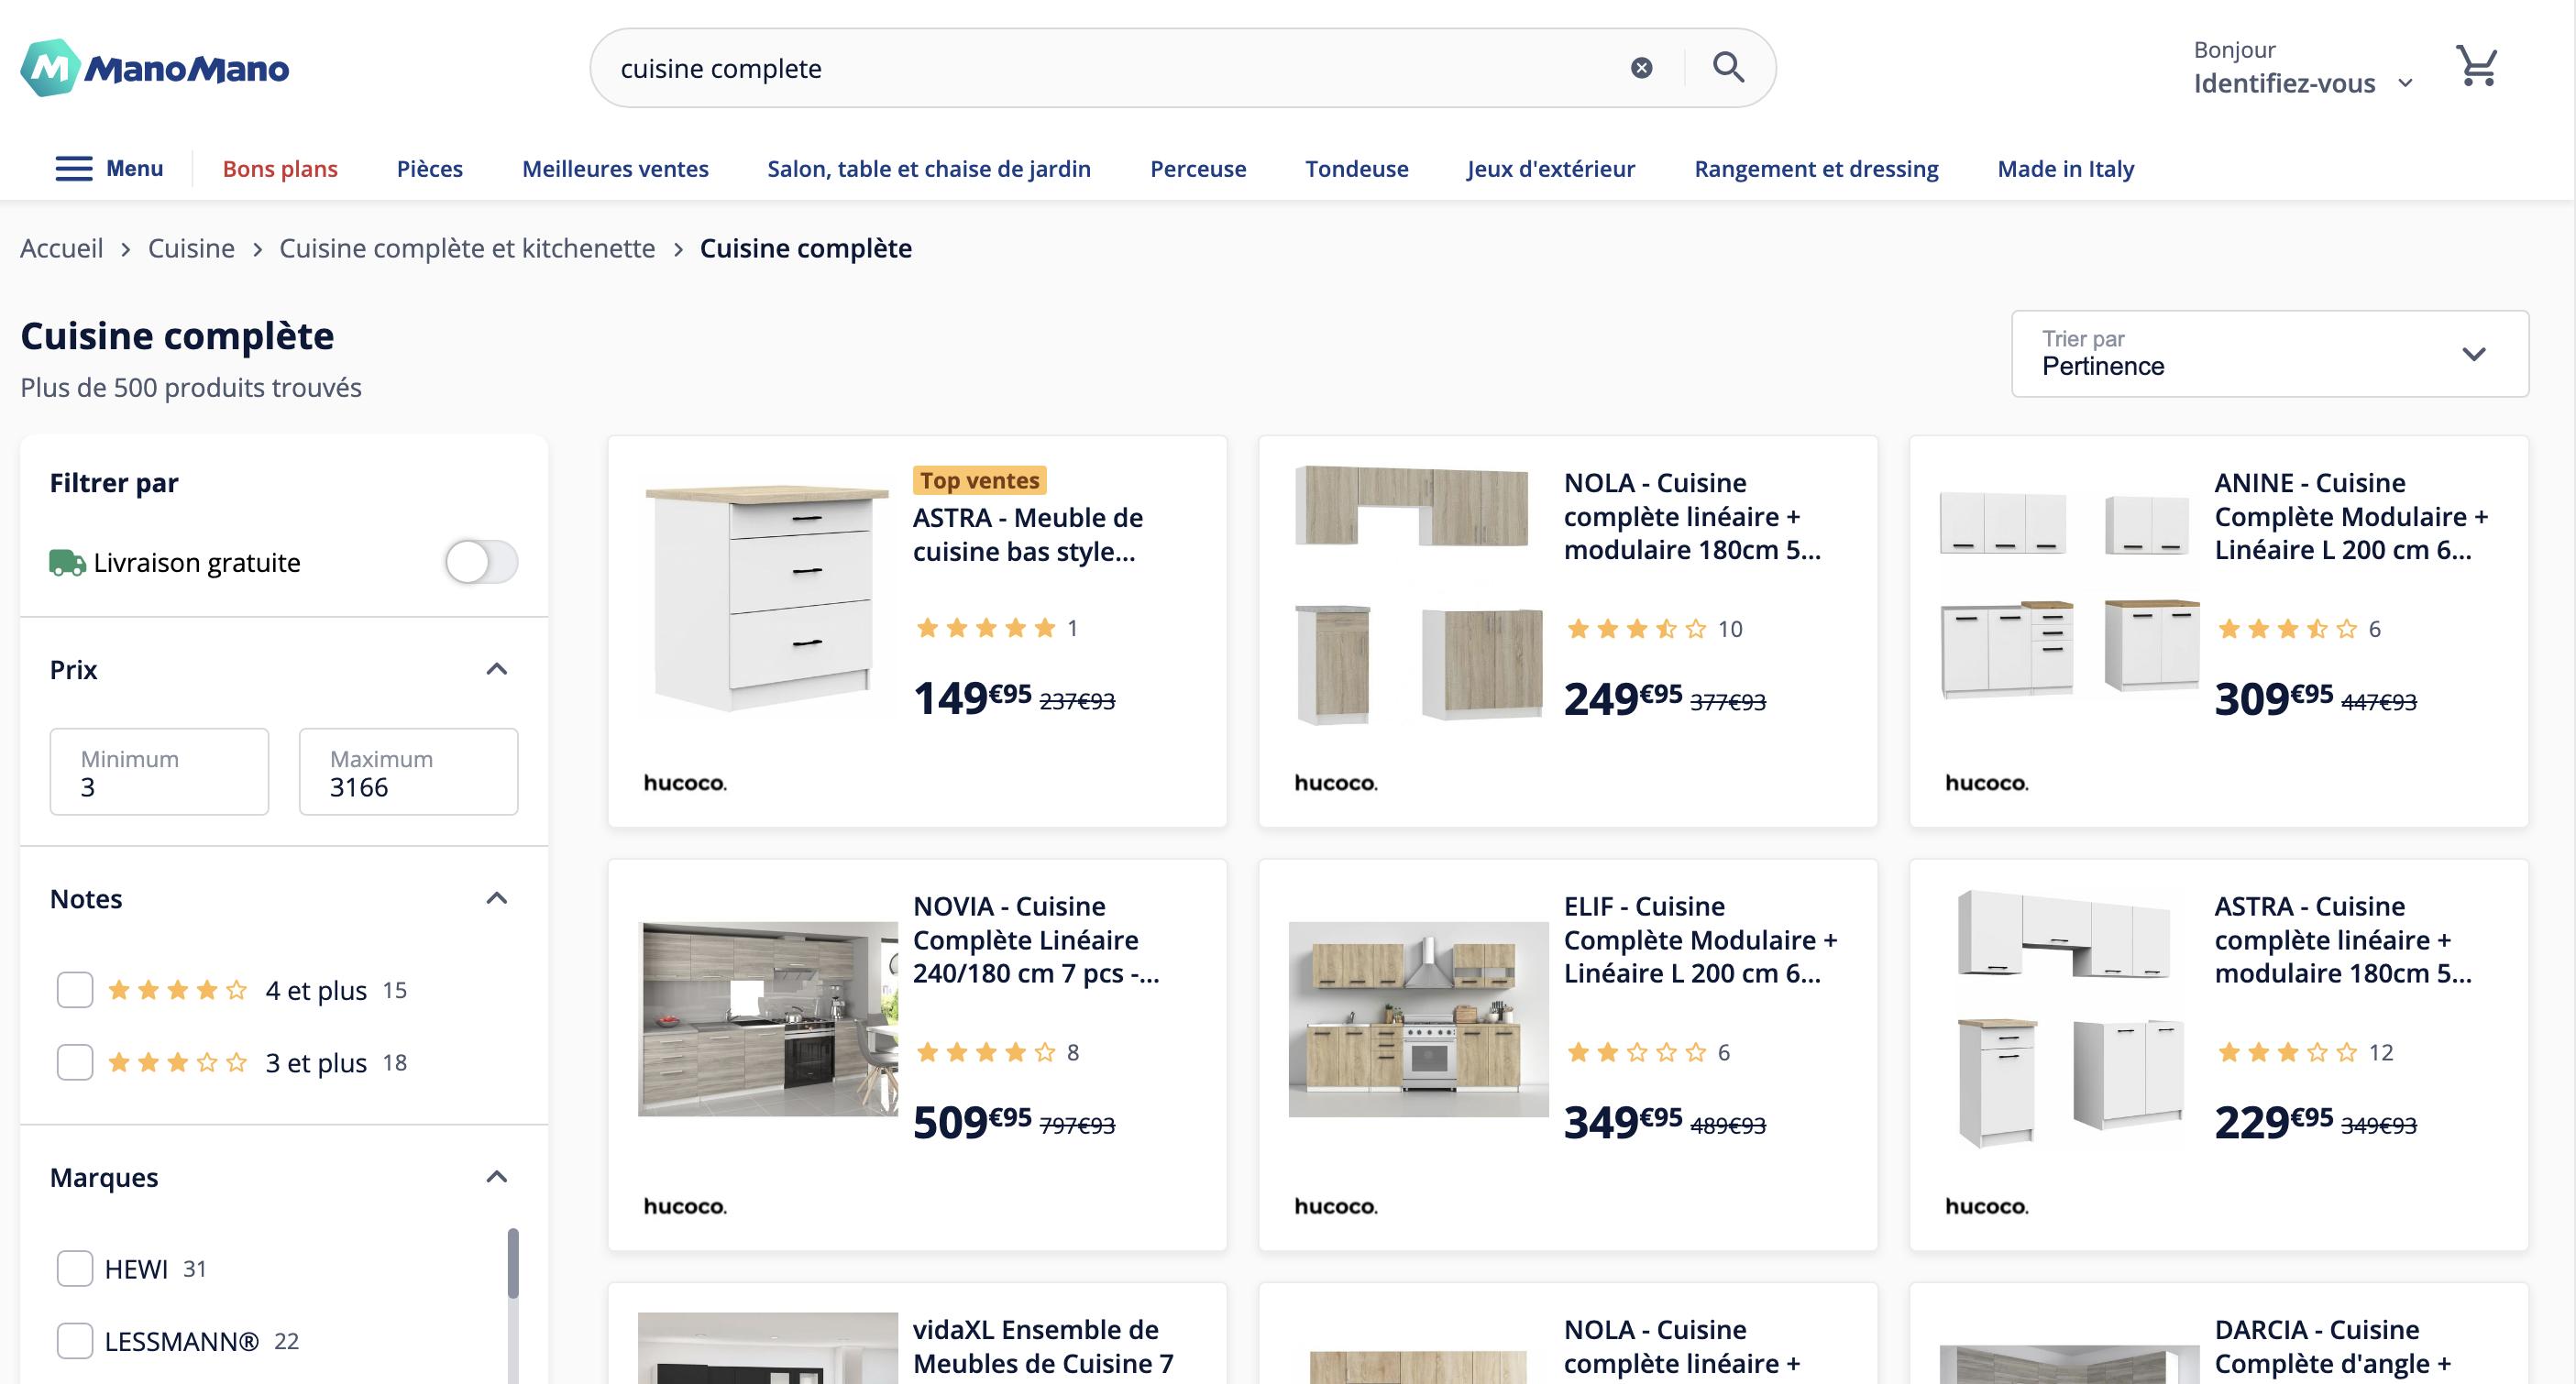Click the Maximum price input field

click(408, 772)
